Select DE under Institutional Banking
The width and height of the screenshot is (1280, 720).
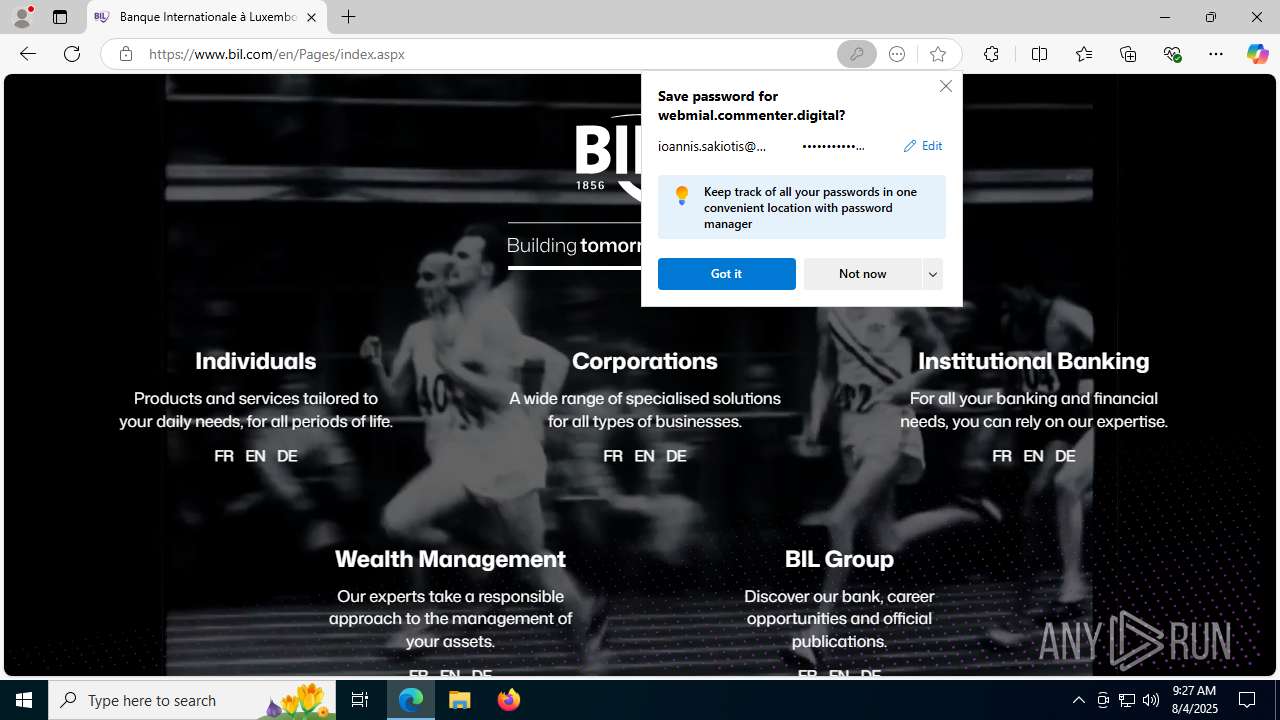click(1065, 456)
